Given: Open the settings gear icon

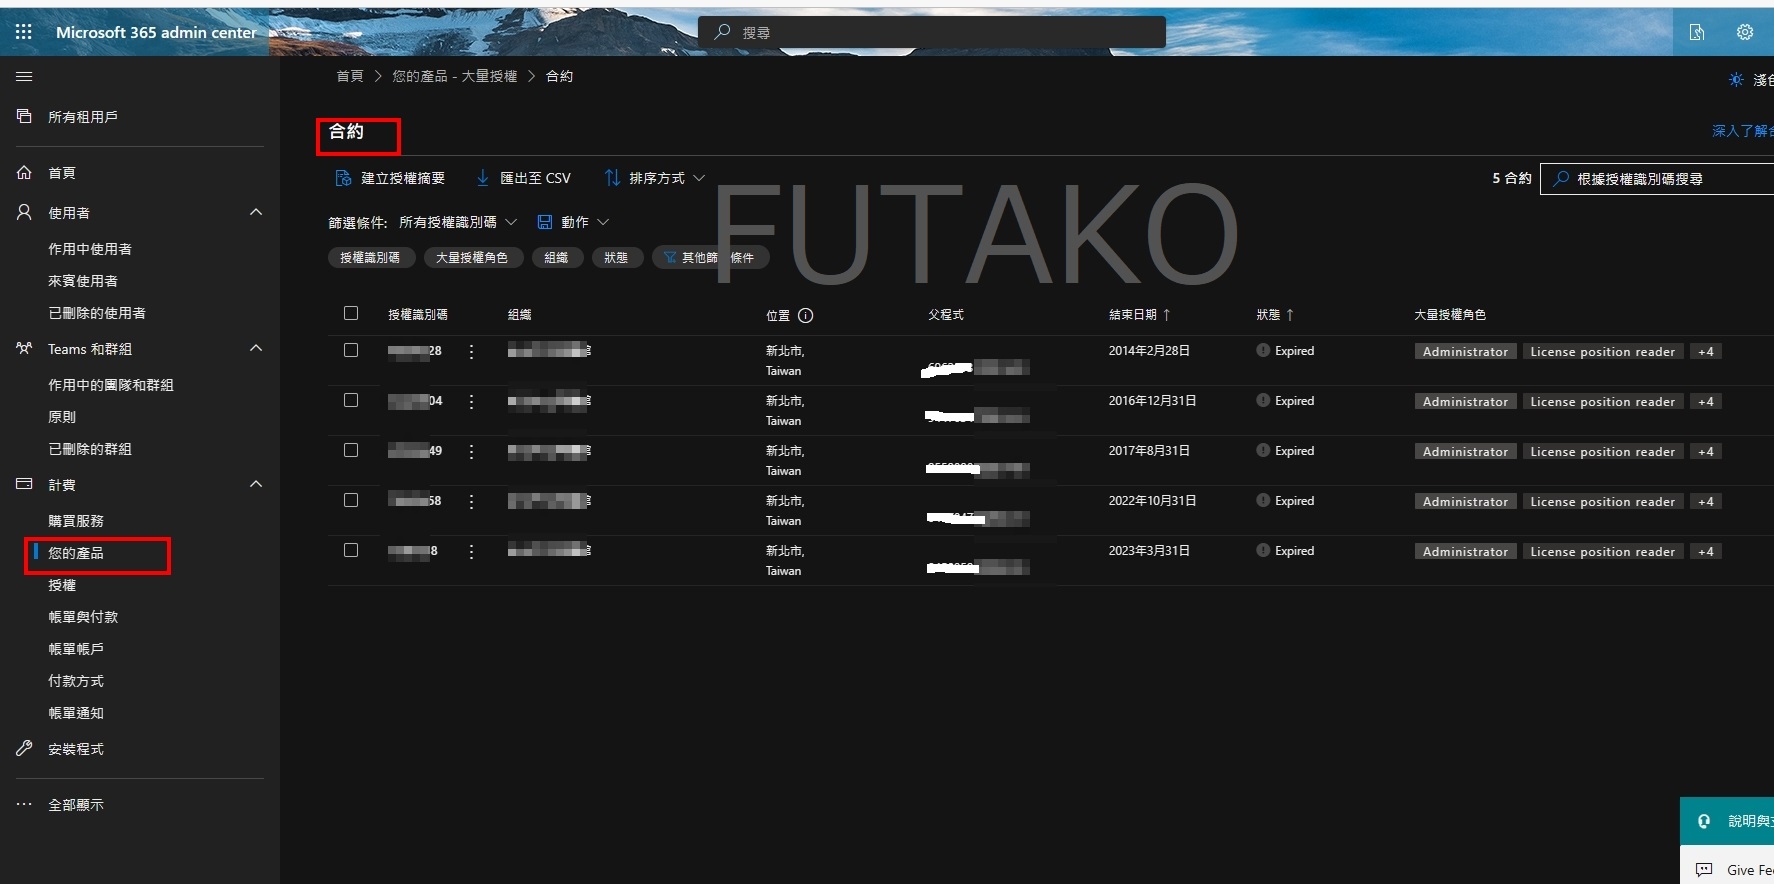Looking at the screenshot, I should pos(1744,32).
